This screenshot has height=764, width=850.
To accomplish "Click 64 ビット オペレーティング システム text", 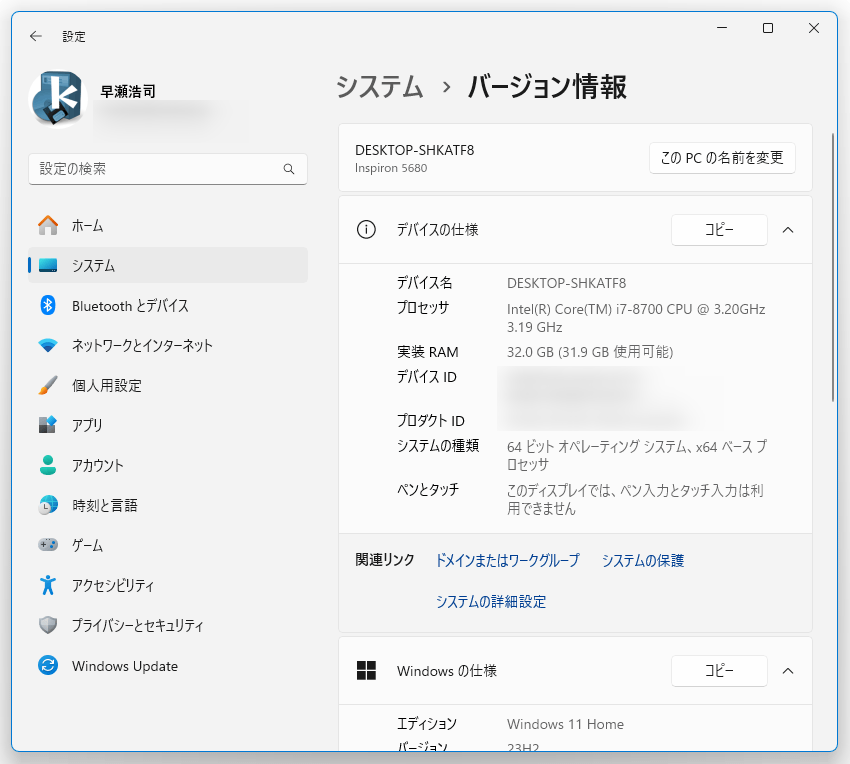I will tap(597, 447).
